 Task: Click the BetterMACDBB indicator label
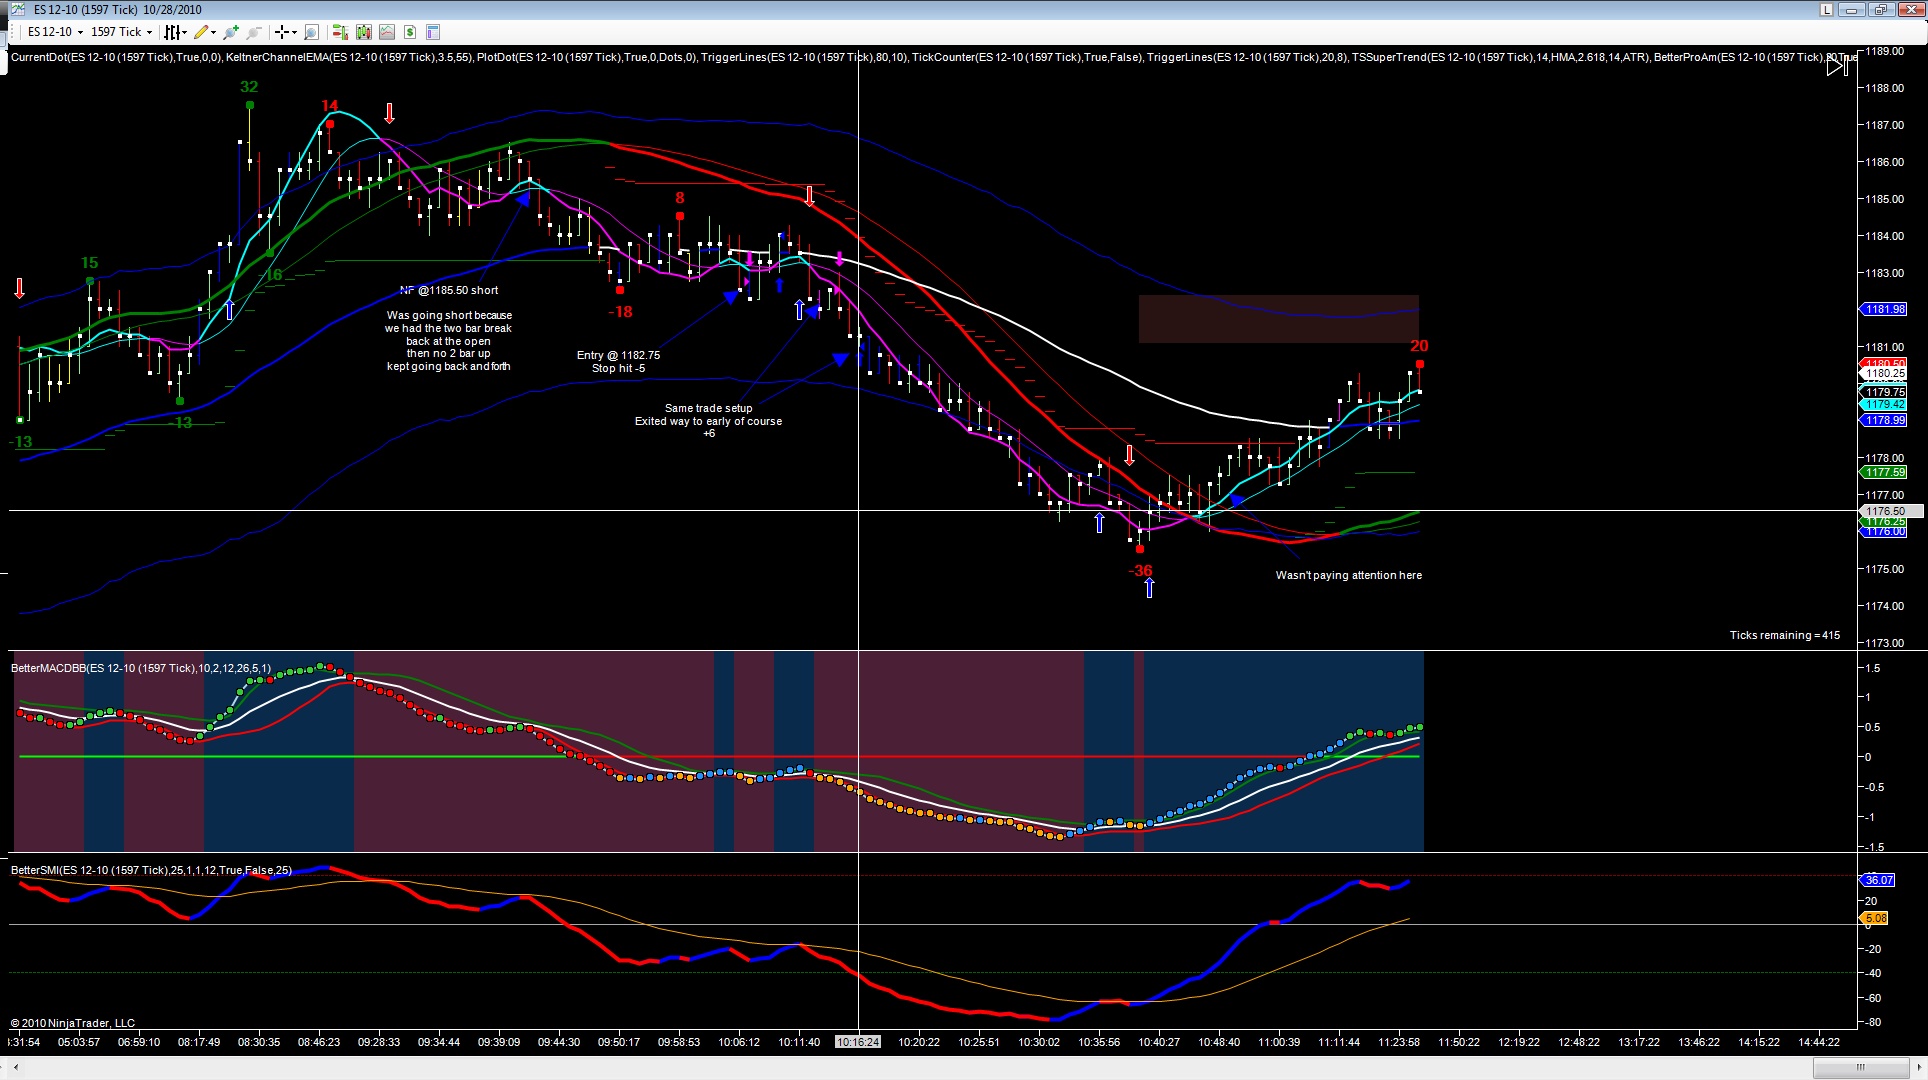pyautogui.click(x=141, y=668)
